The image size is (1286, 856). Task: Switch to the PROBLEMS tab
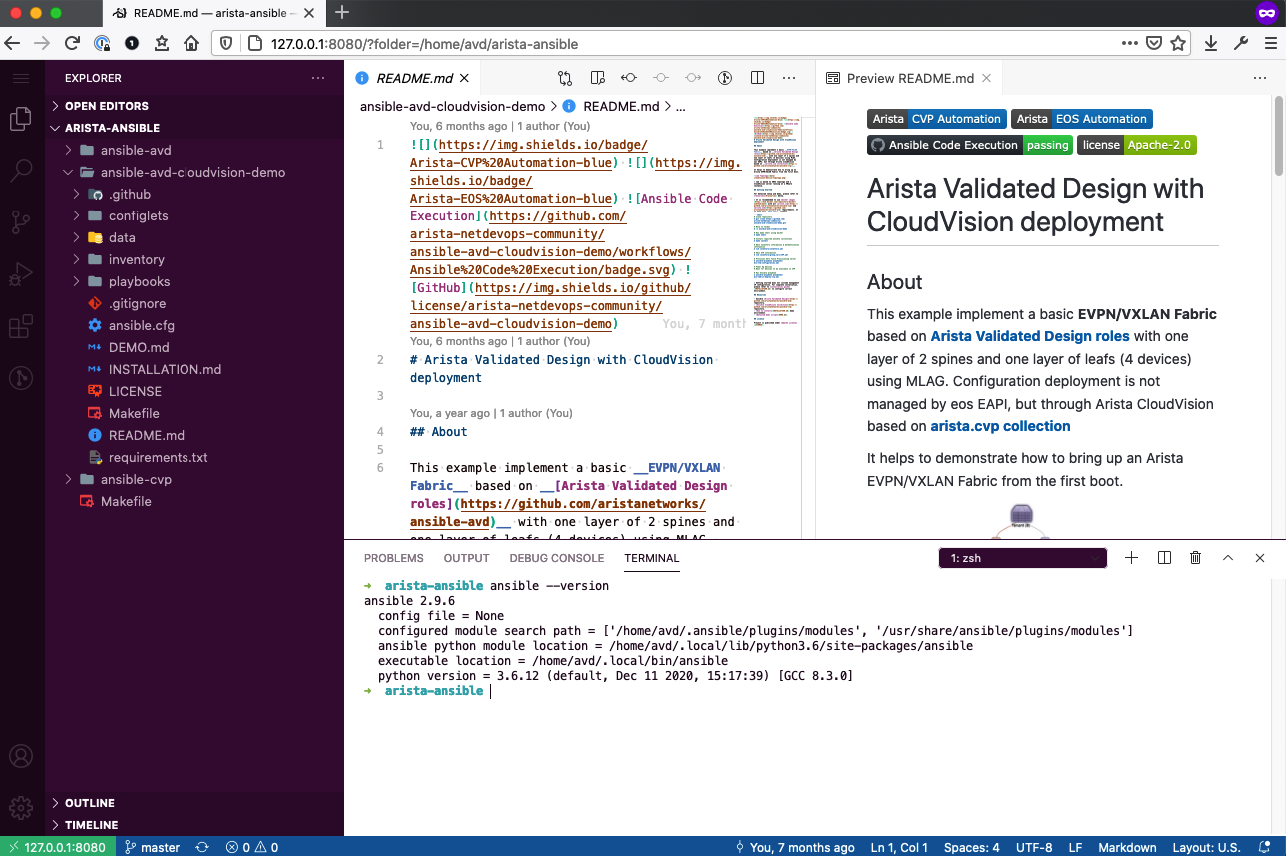[x=393, y=558]
